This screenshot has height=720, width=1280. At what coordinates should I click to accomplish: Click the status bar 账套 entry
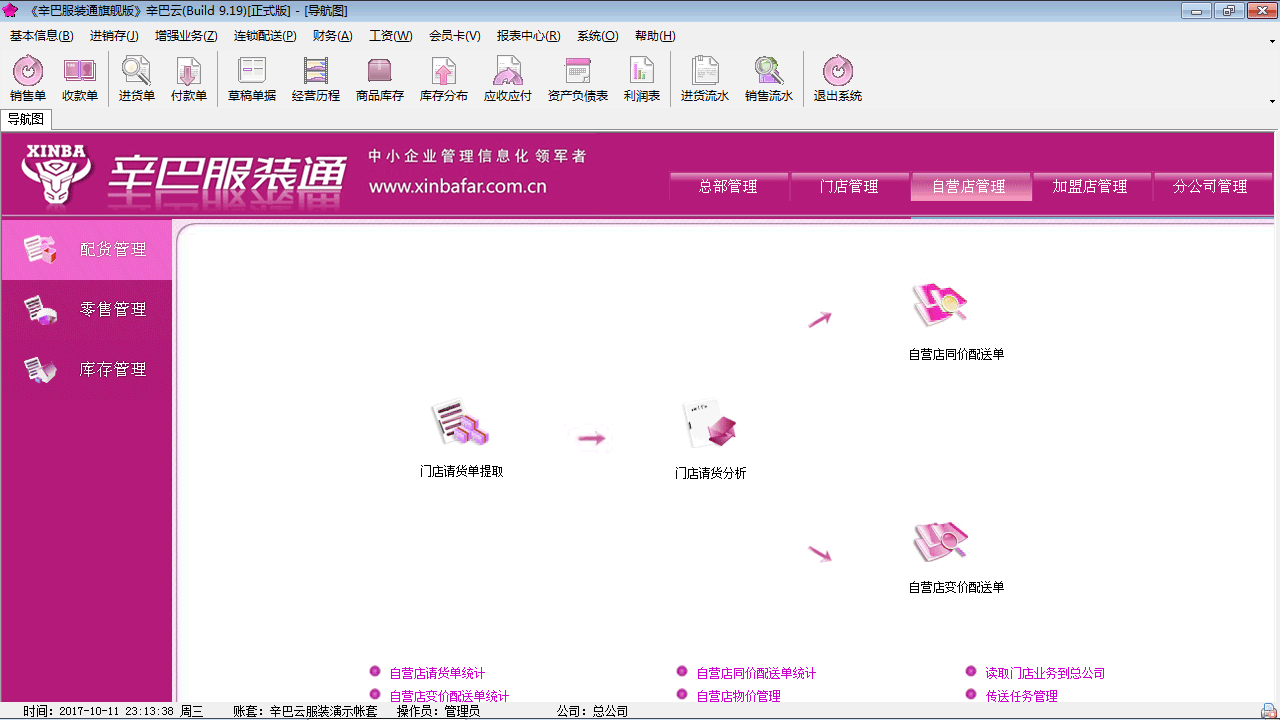tap(305, 711)
